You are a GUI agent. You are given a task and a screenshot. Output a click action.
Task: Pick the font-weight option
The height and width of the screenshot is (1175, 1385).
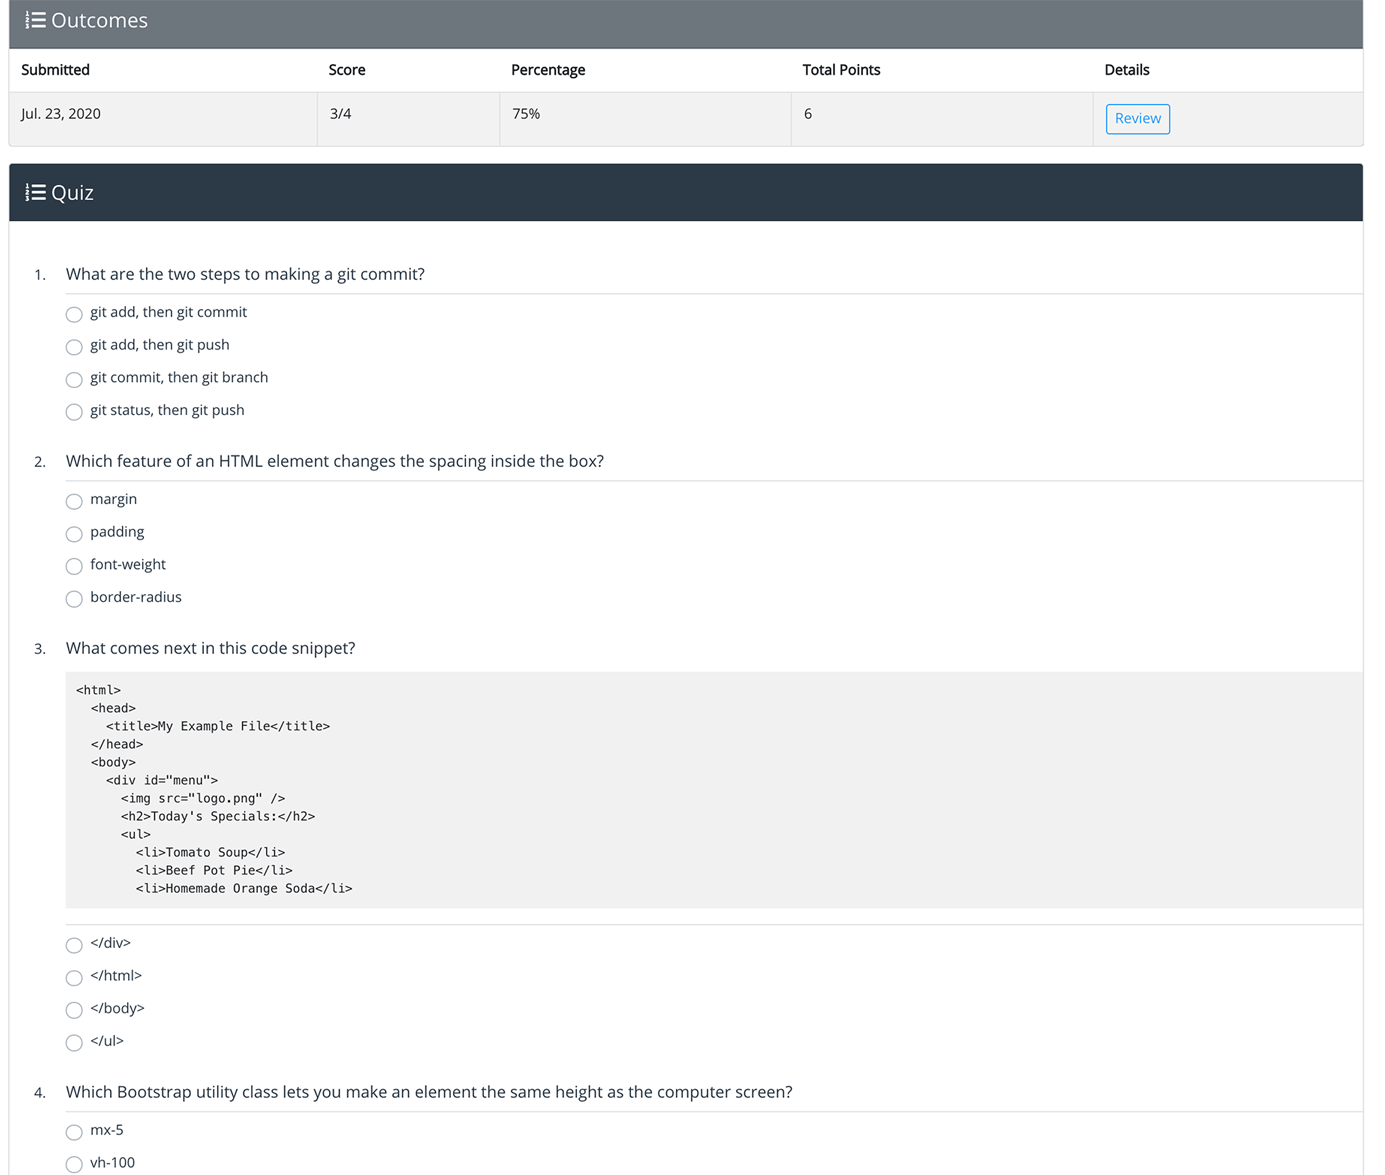tap(74, 567)
